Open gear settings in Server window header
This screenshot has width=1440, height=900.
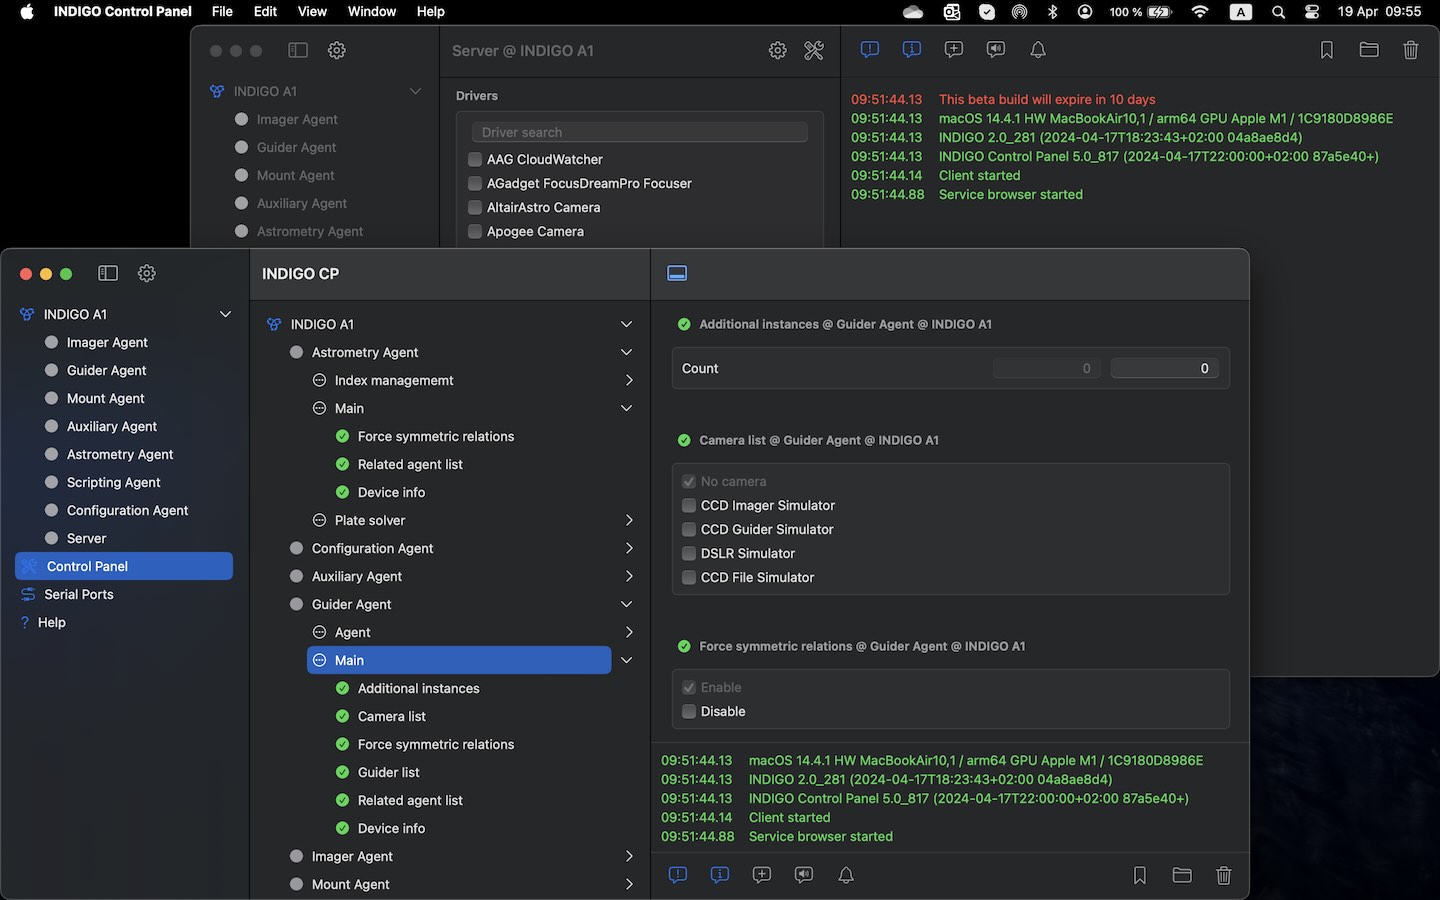pos(778,50)
